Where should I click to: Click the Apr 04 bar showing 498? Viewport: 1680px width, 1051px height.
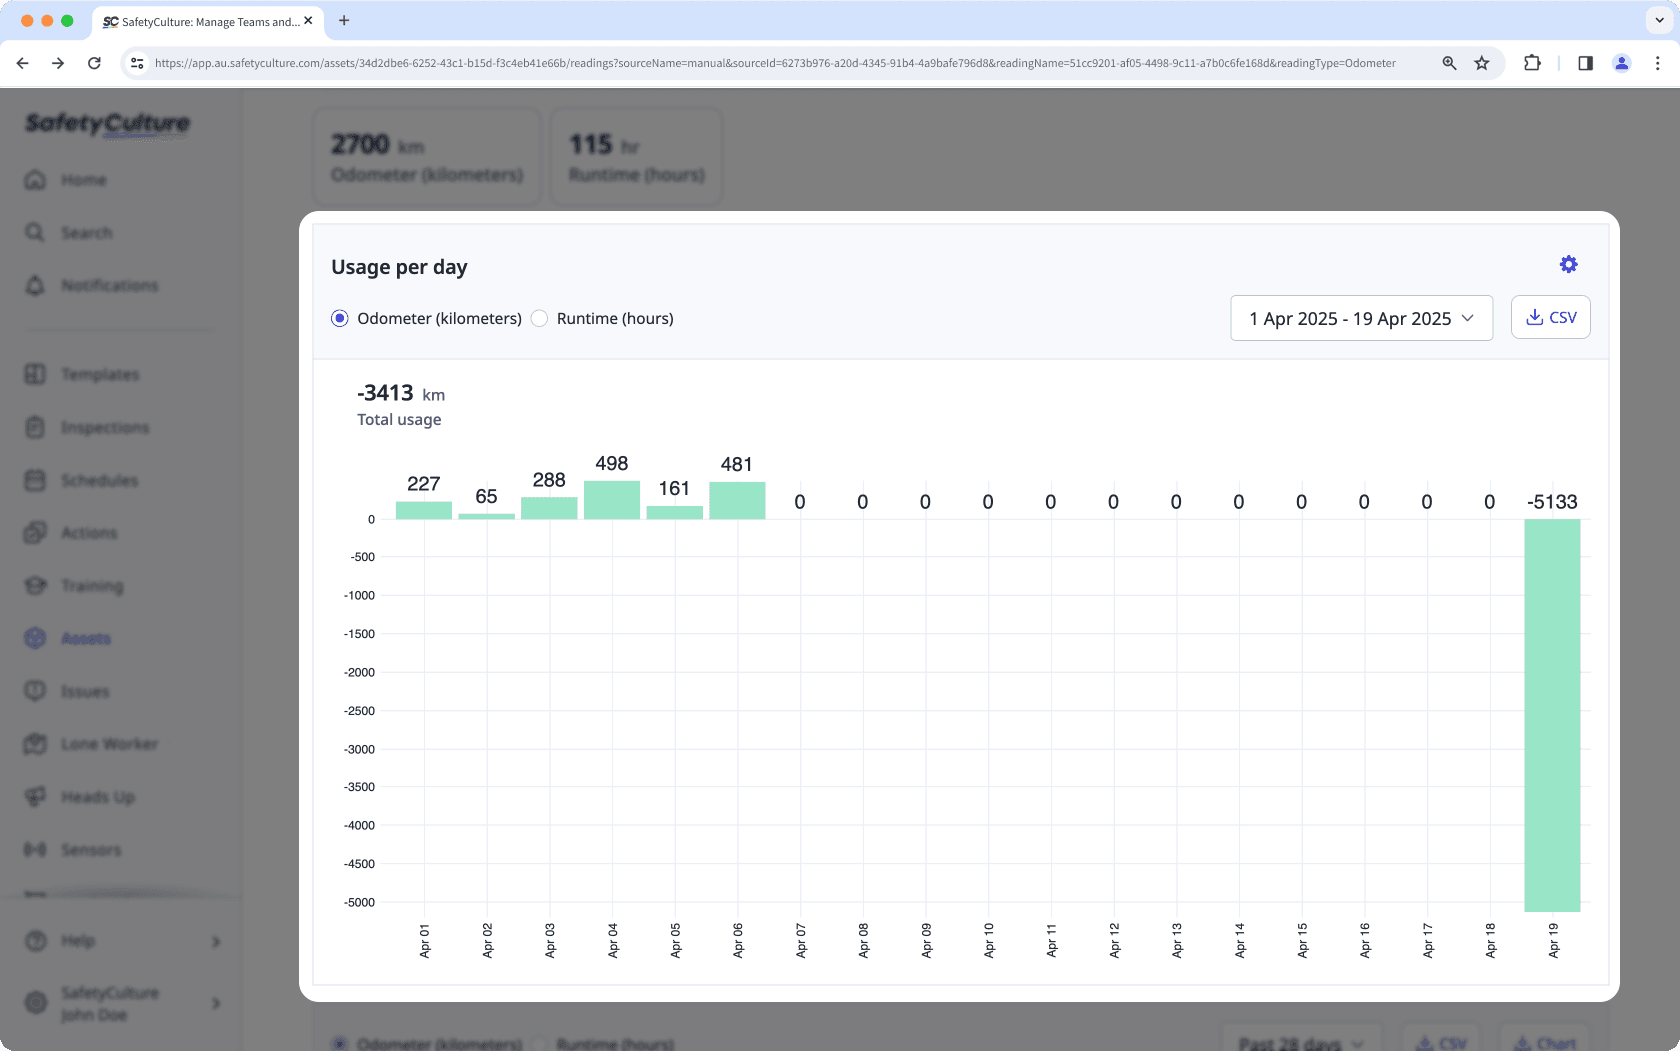coord(611,499)
